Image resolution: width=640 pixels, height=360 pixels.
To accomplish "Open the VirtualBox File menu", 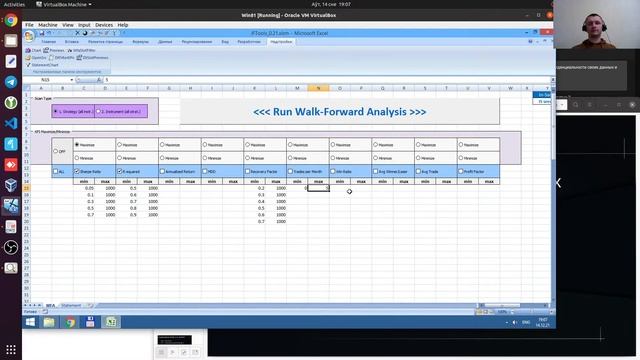I will click(x=29, y=25).
